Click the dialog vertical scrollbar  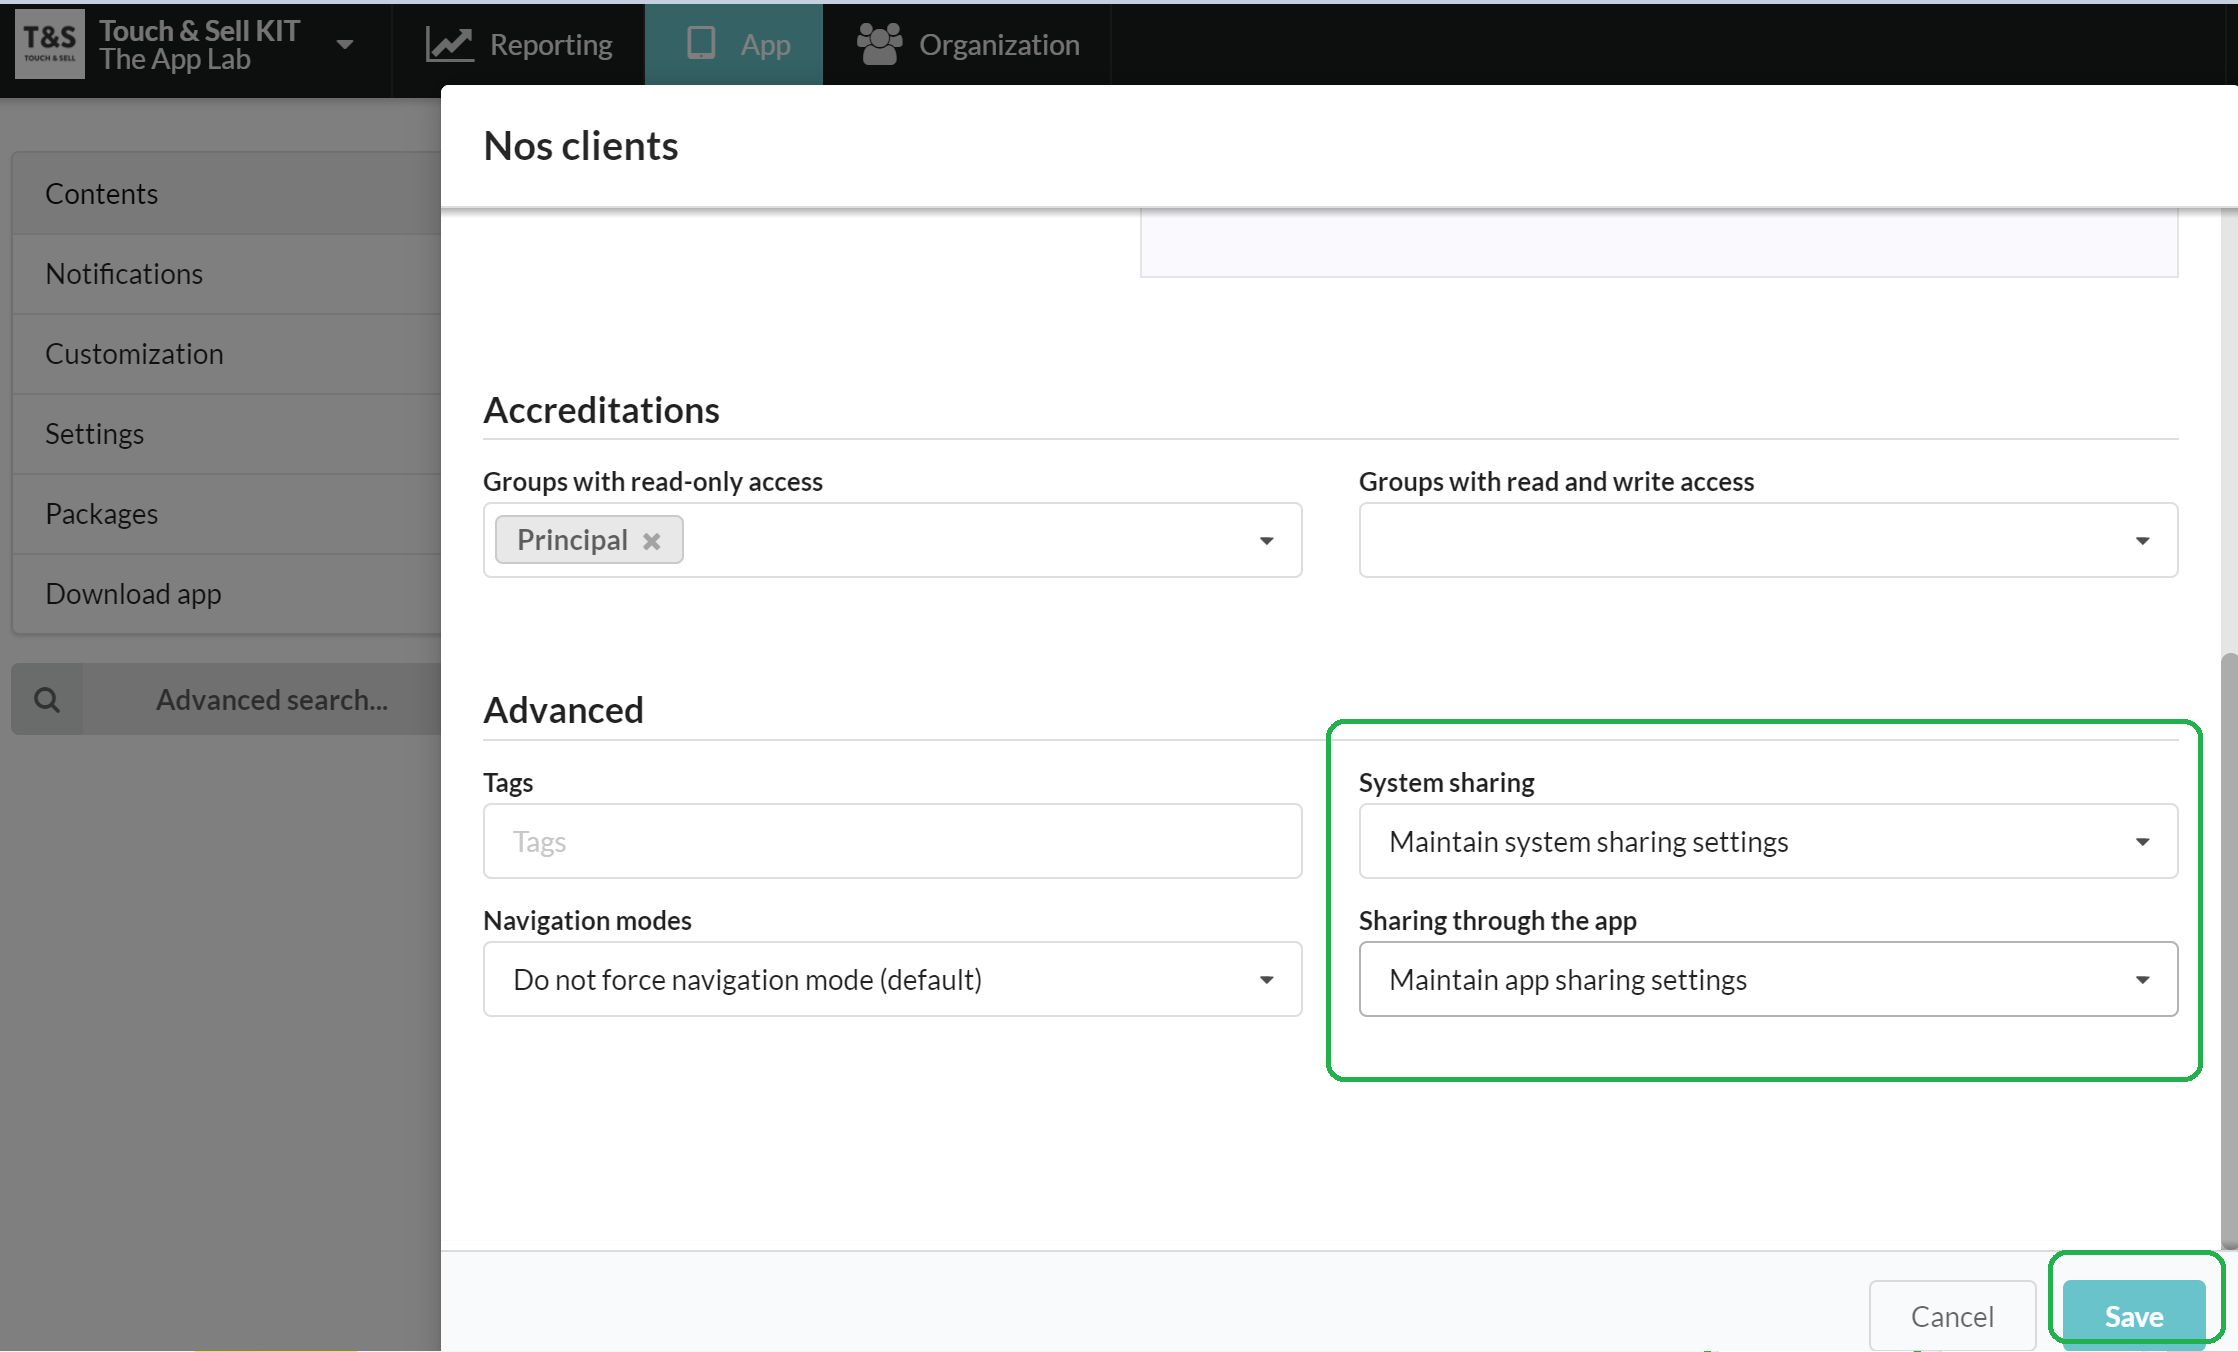(x=2229, y=950)
